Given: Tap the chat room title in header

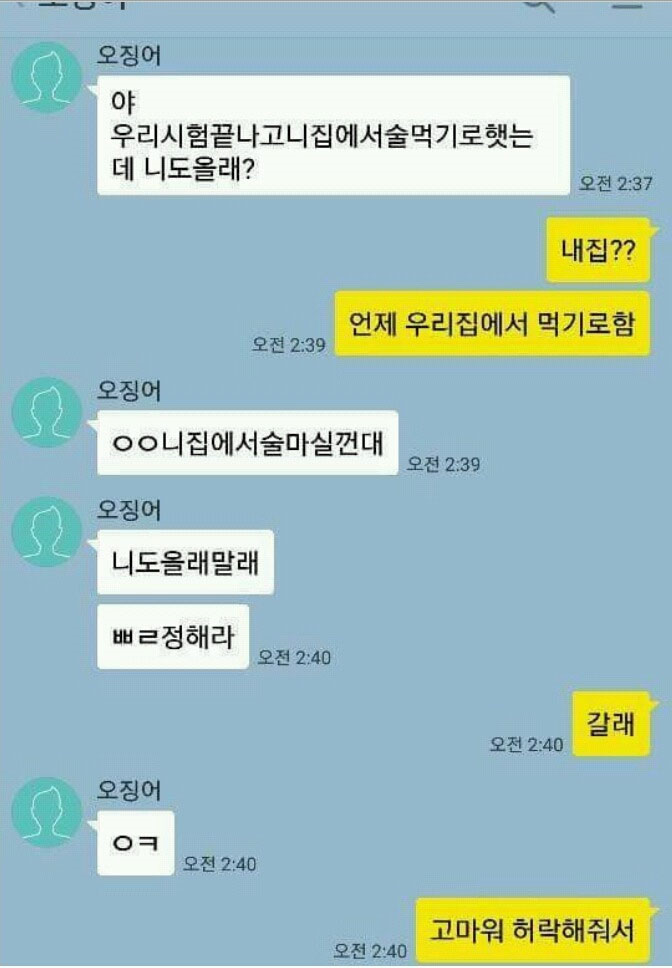Looking at the screenshot, I should pyautogui.click(x=83, y=4).
